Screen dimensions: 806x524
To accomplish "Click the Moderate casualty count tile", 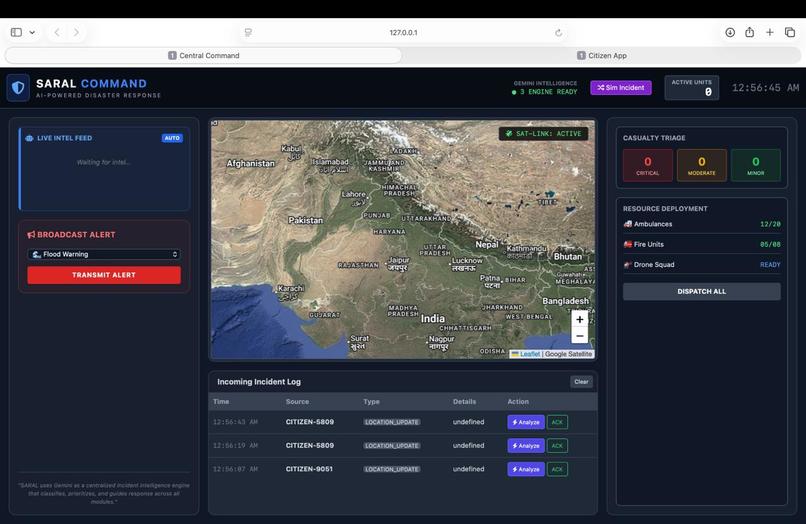I will (x=702, y=166).
